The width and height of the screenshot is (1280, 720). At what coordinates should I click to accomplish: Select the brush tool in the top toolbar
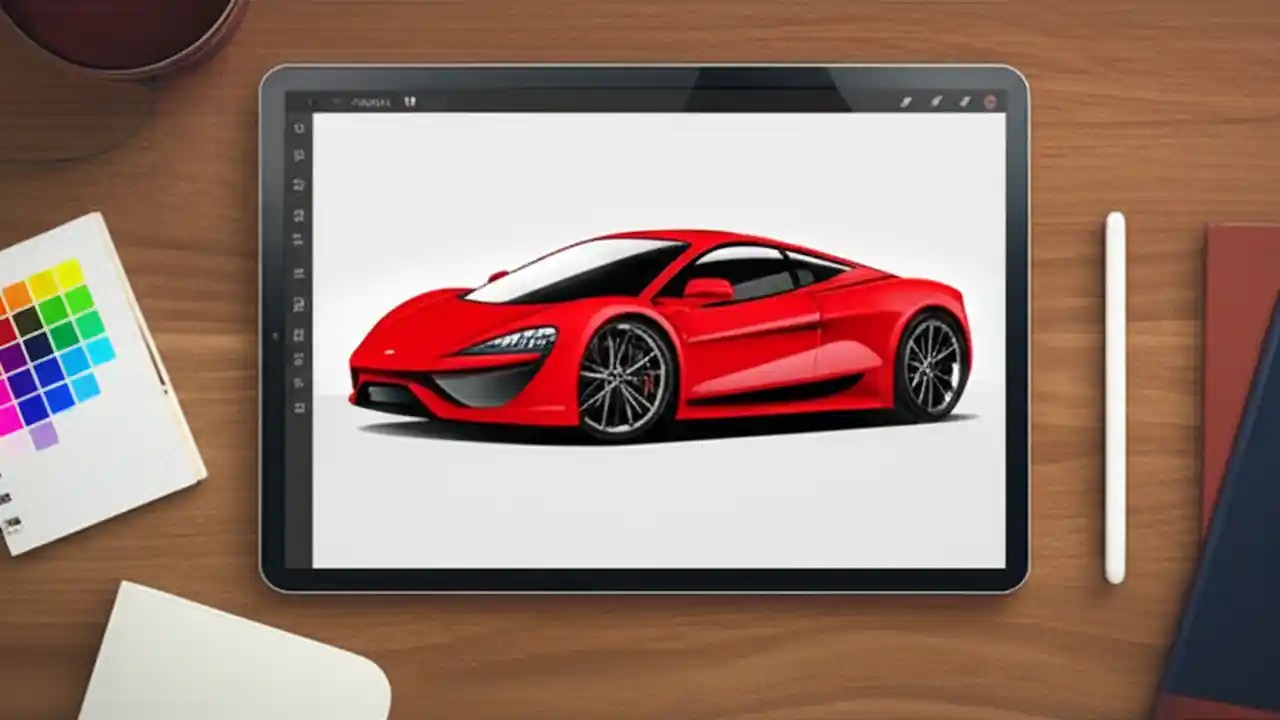[906, 100]
